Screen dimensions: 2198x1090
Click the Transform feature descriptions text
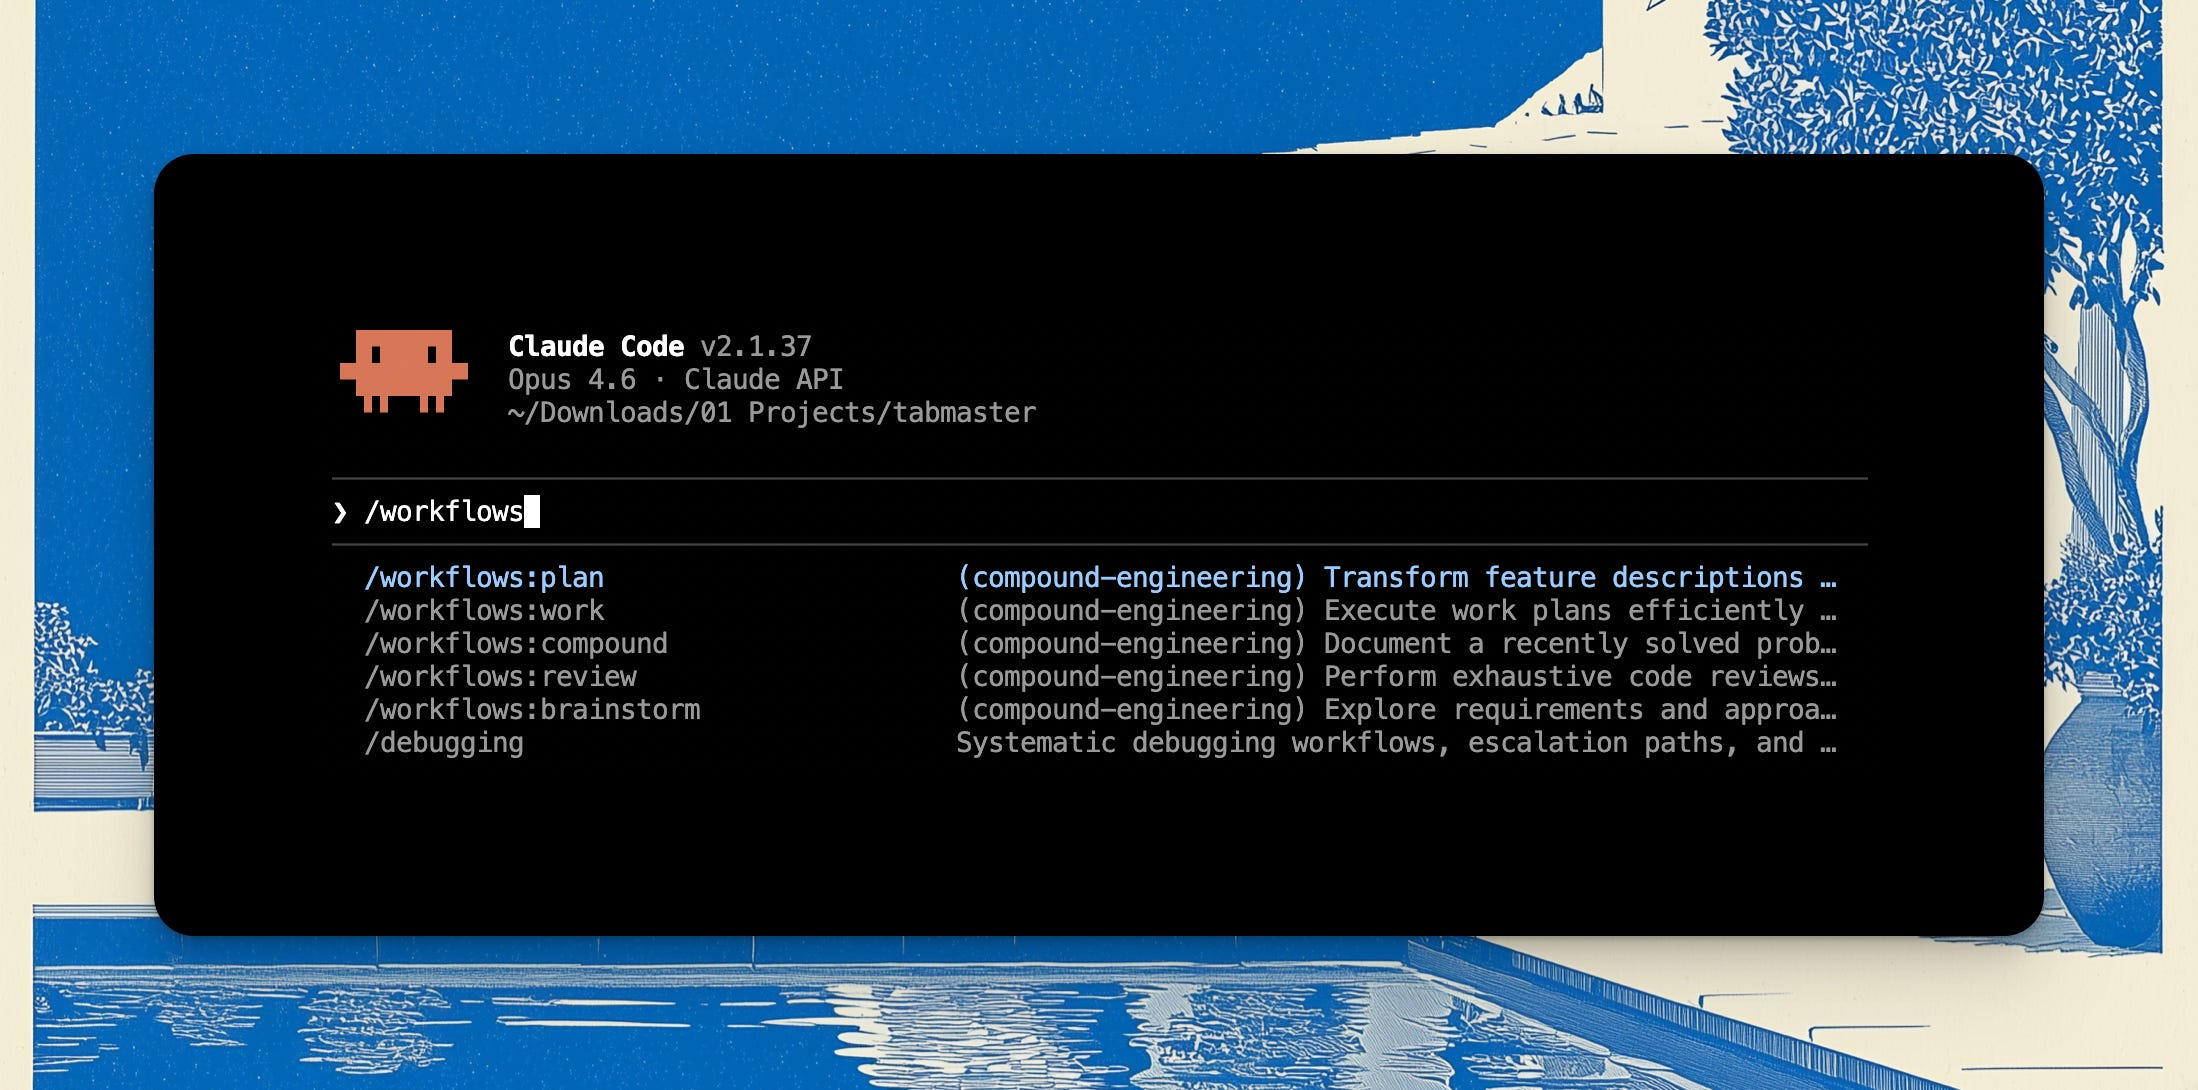(1563, 578)
